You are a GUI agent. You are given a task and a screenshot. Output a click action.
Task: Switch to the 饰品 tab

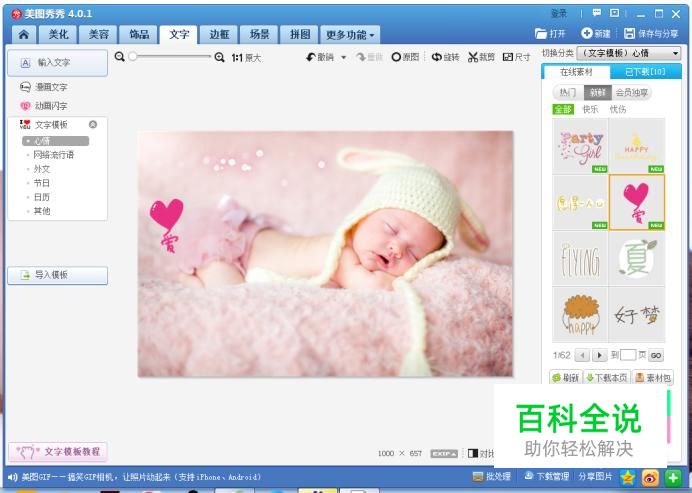coord(139,34)
